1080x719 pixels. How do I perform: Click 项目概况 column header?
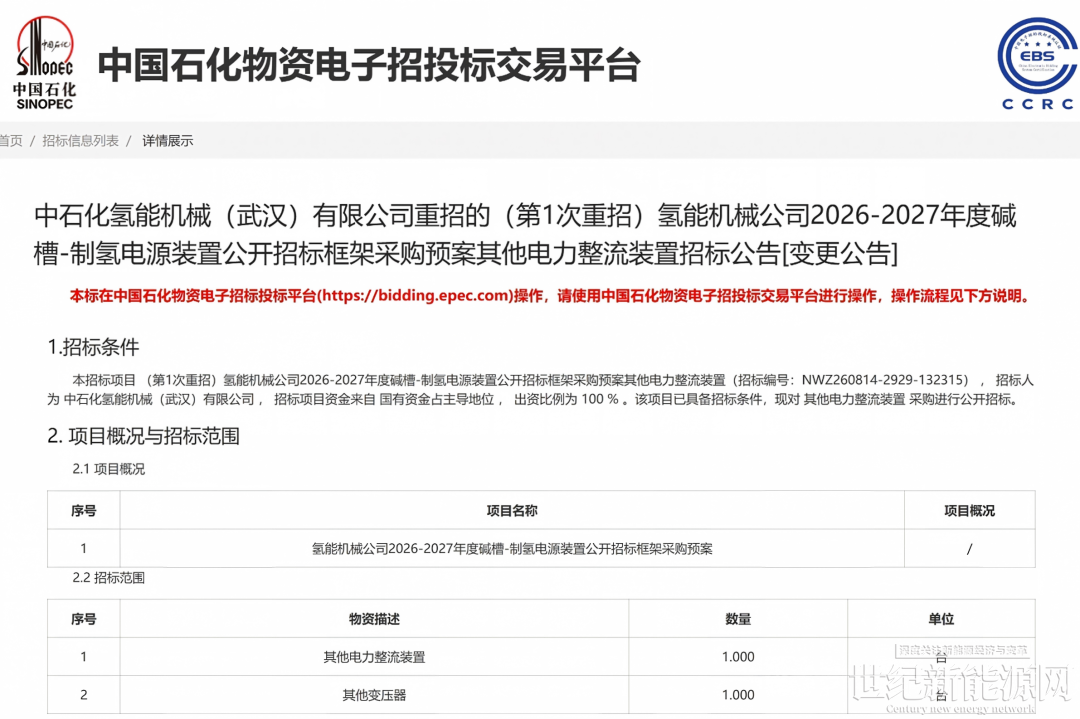click(x=969, y=510)
